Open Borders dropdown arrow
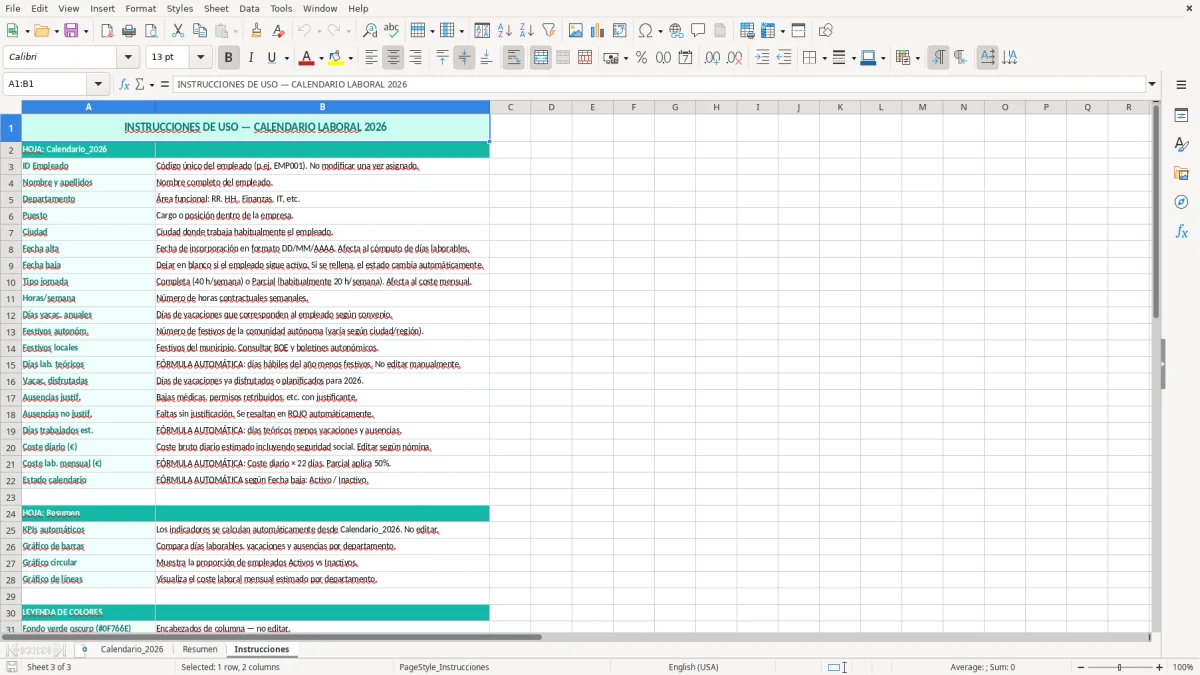Viewport: 1200px width, 675px height. pos(824,58)
